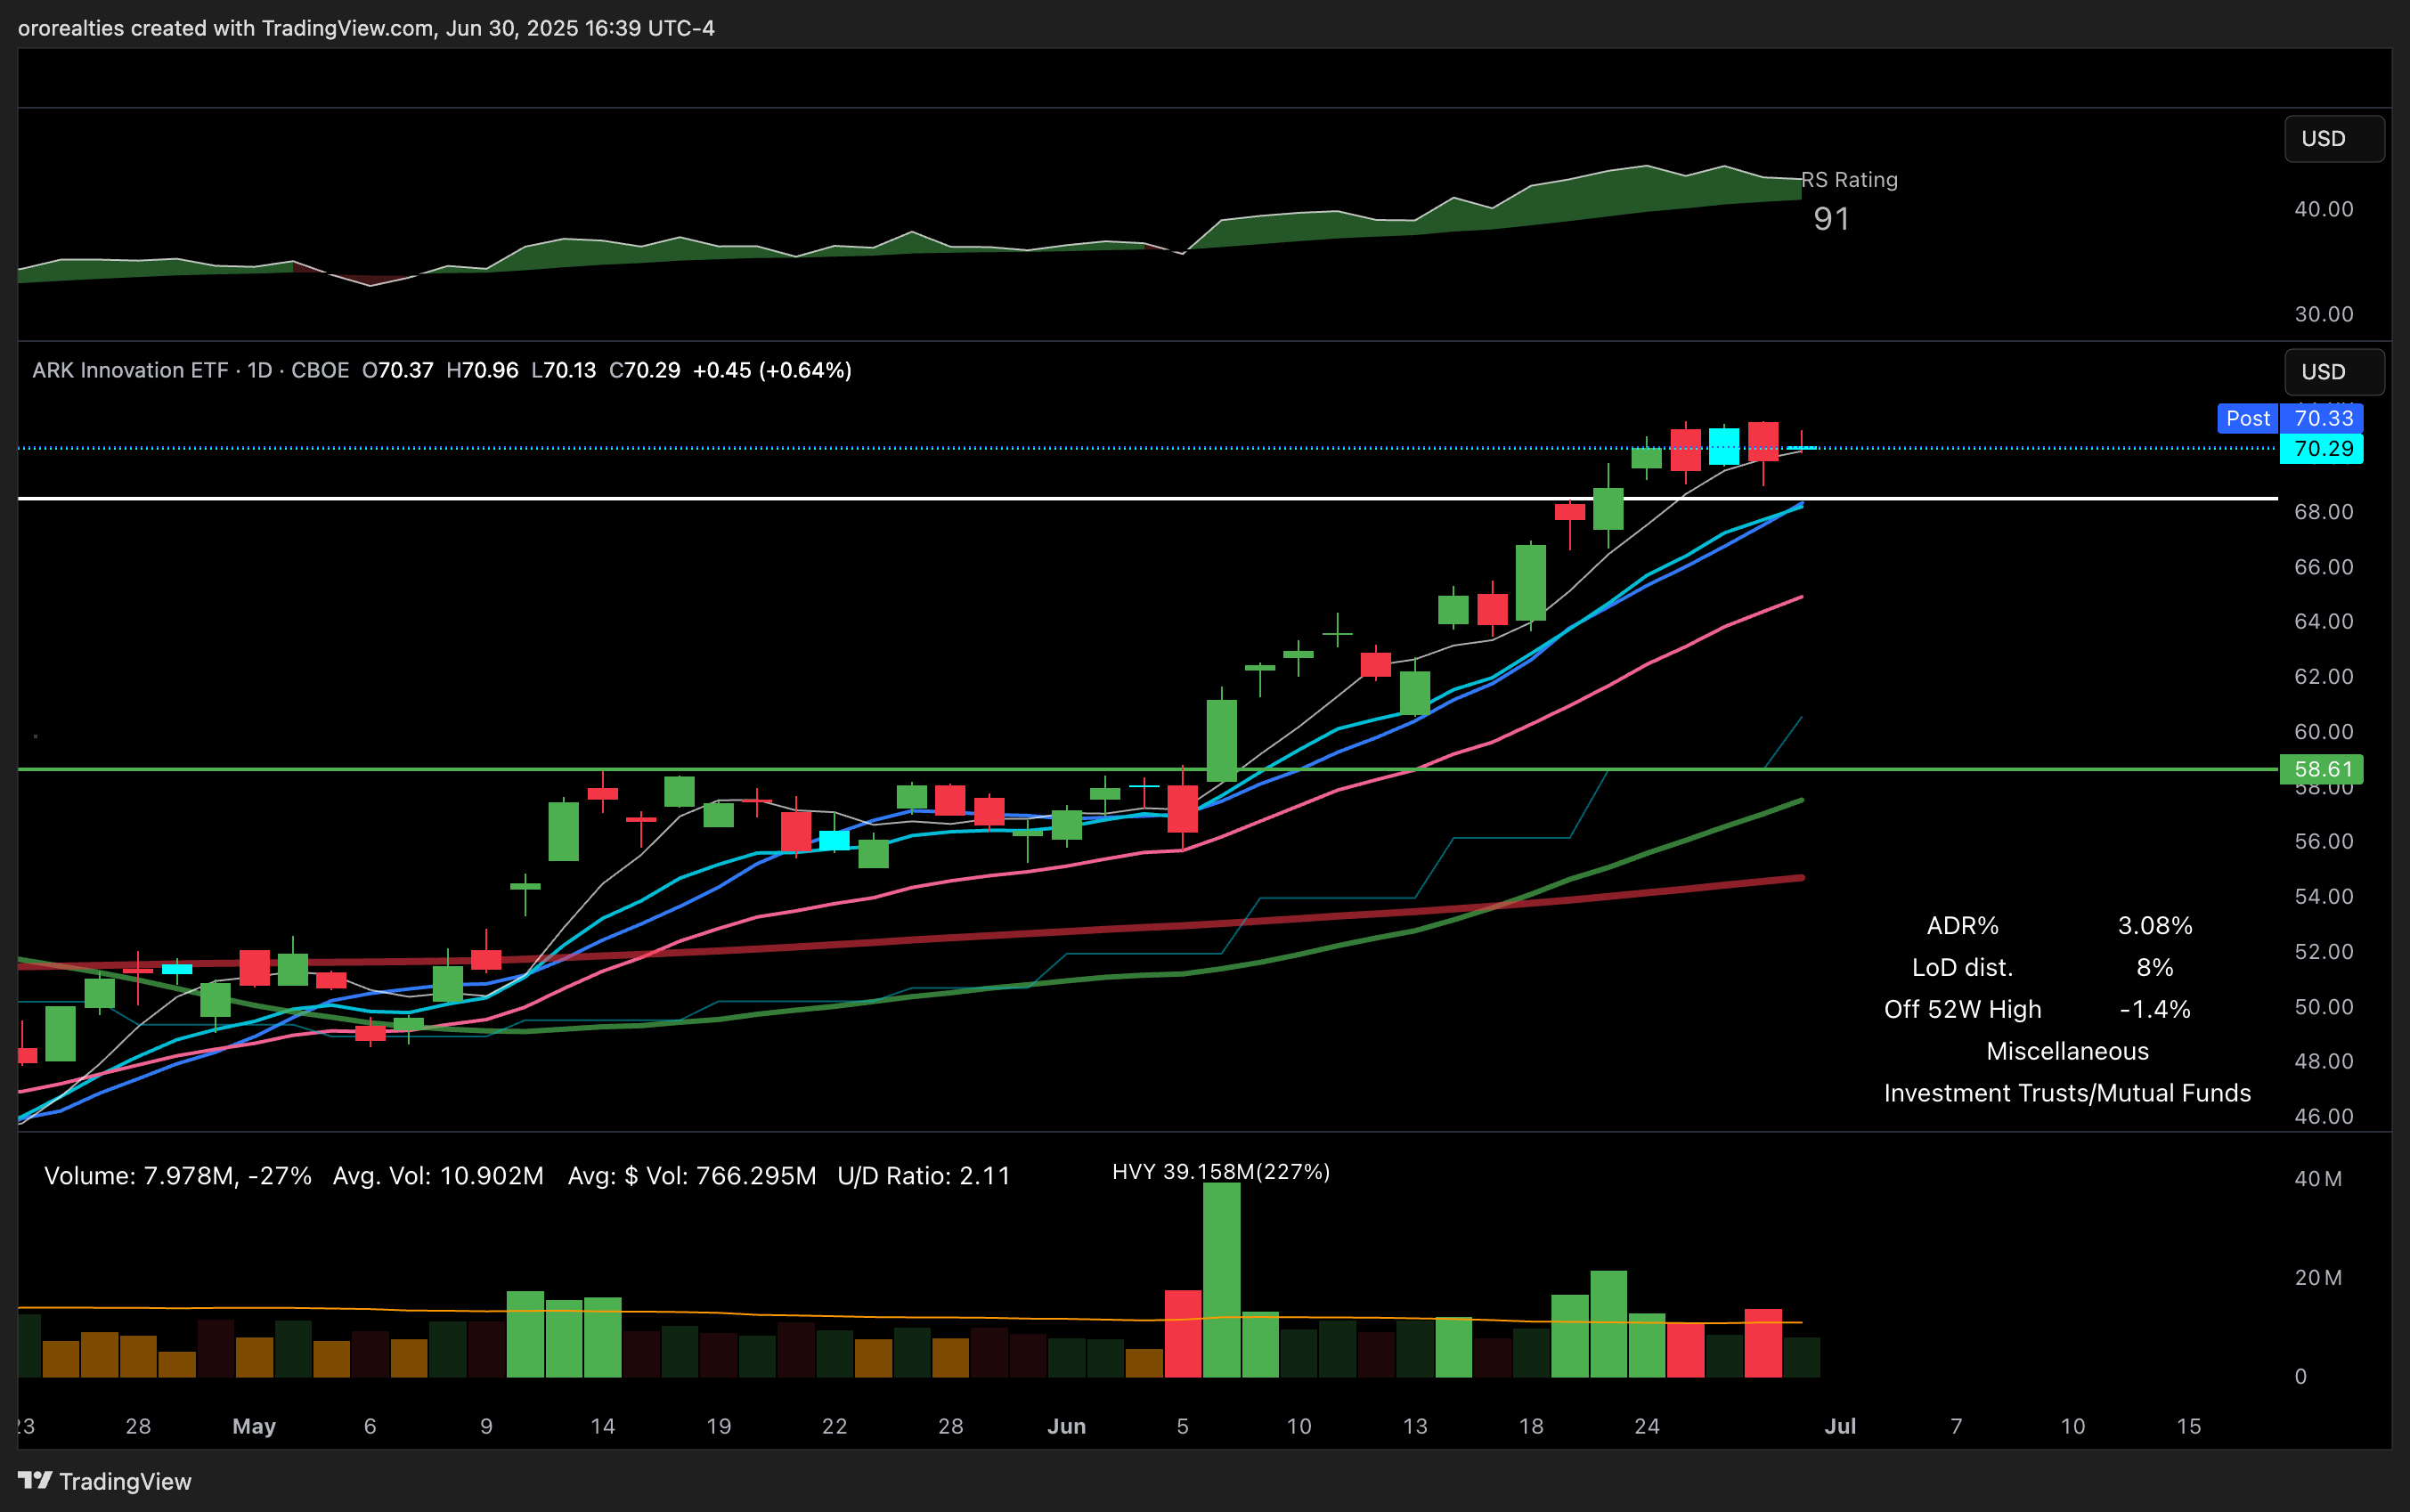The width and height of the screenshot is (2410, 1512).
Task: Click the 64.00 label on price scale
Action: [x=2324, y=621]
